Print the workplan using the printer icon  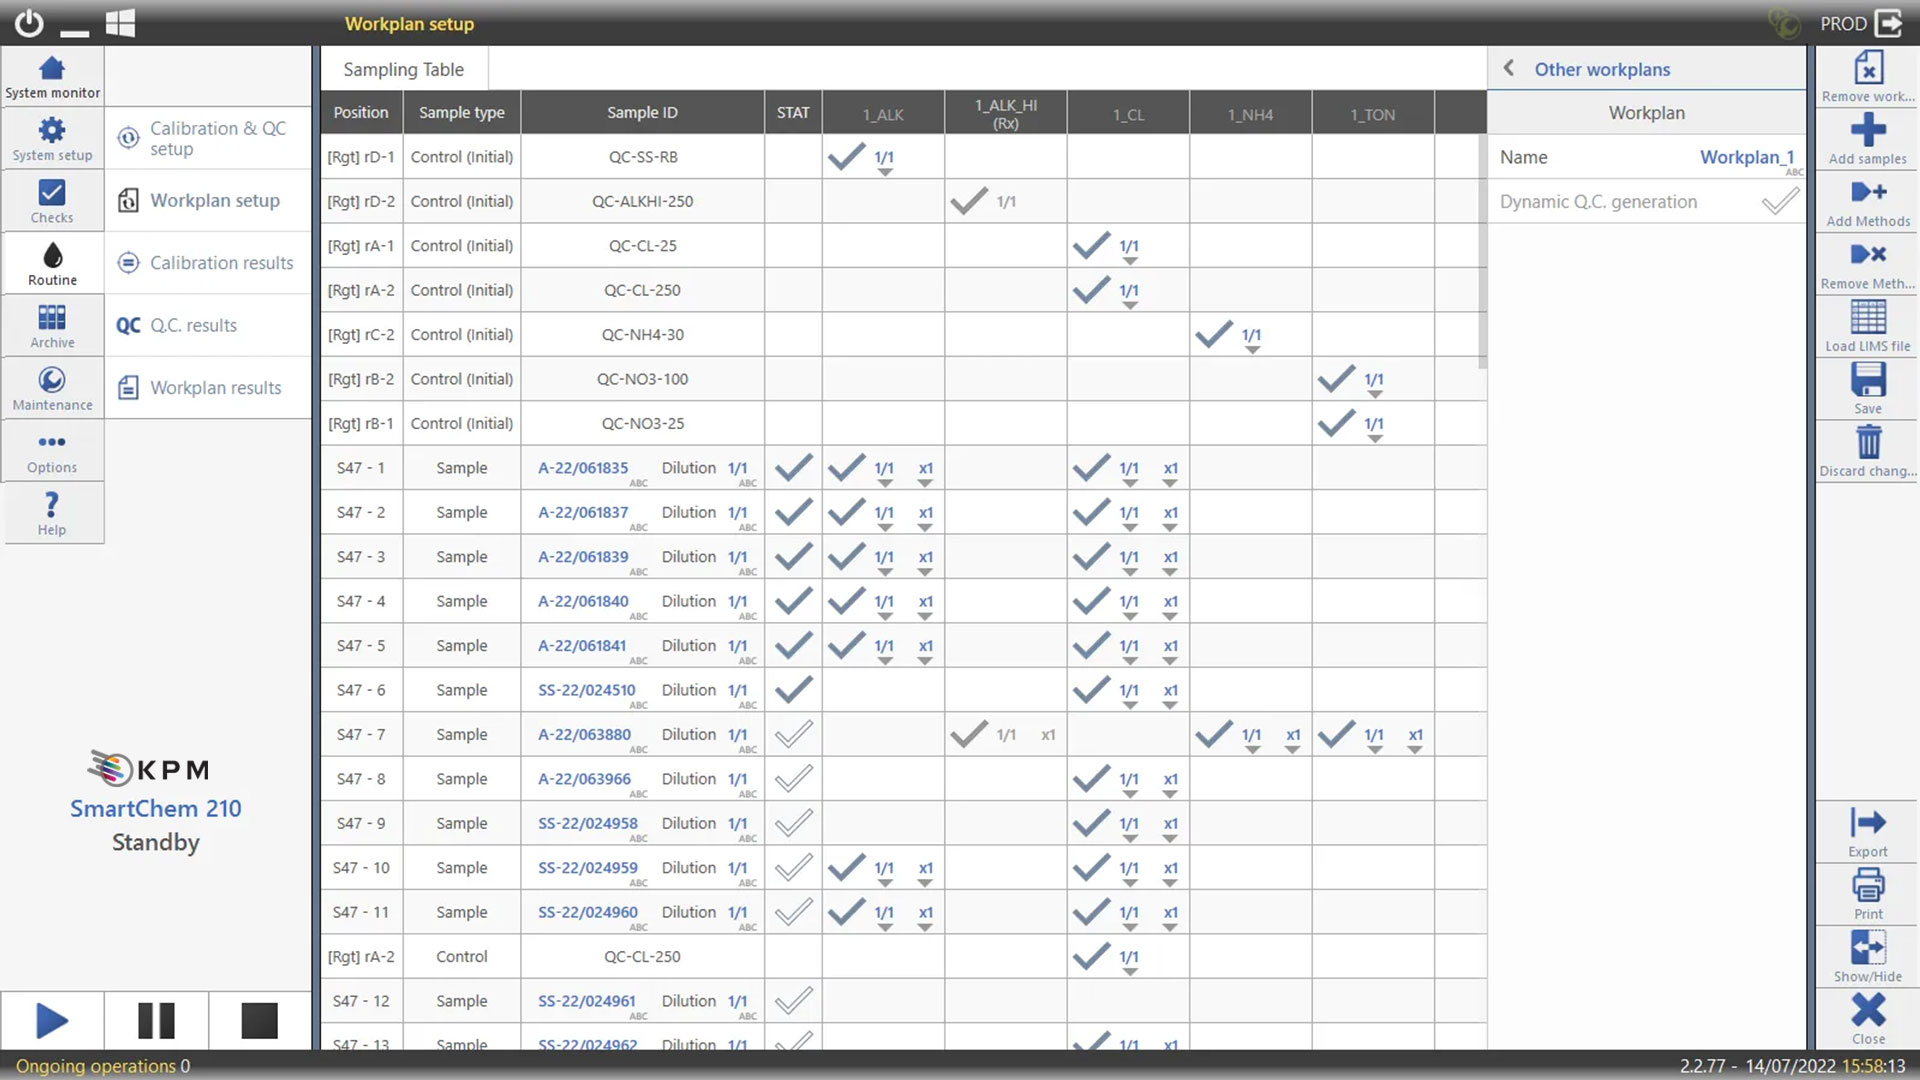(1867, 885)
